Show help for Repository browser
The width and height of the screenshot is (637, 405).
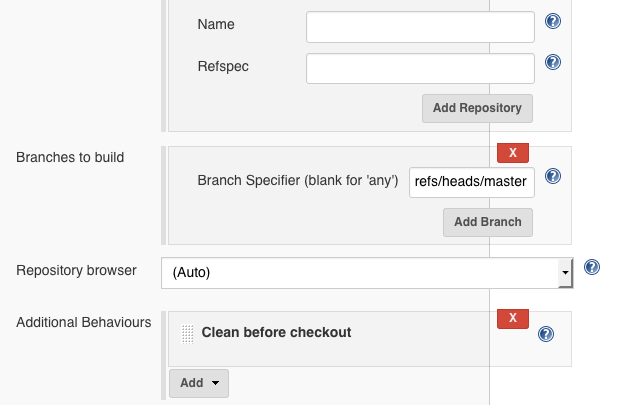591,267
